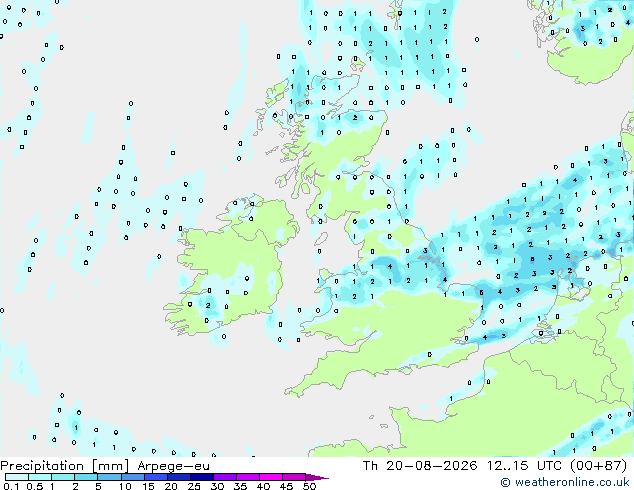Viewport: 634px width, 490px height.
Task: Select the 0.5–1 mm legend color swatch
Action: coord(40,477)
